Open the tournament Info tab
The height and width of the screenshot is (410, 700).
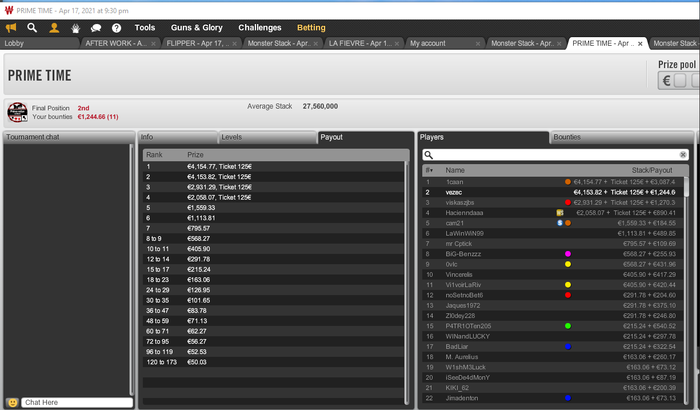click(177, 137)
